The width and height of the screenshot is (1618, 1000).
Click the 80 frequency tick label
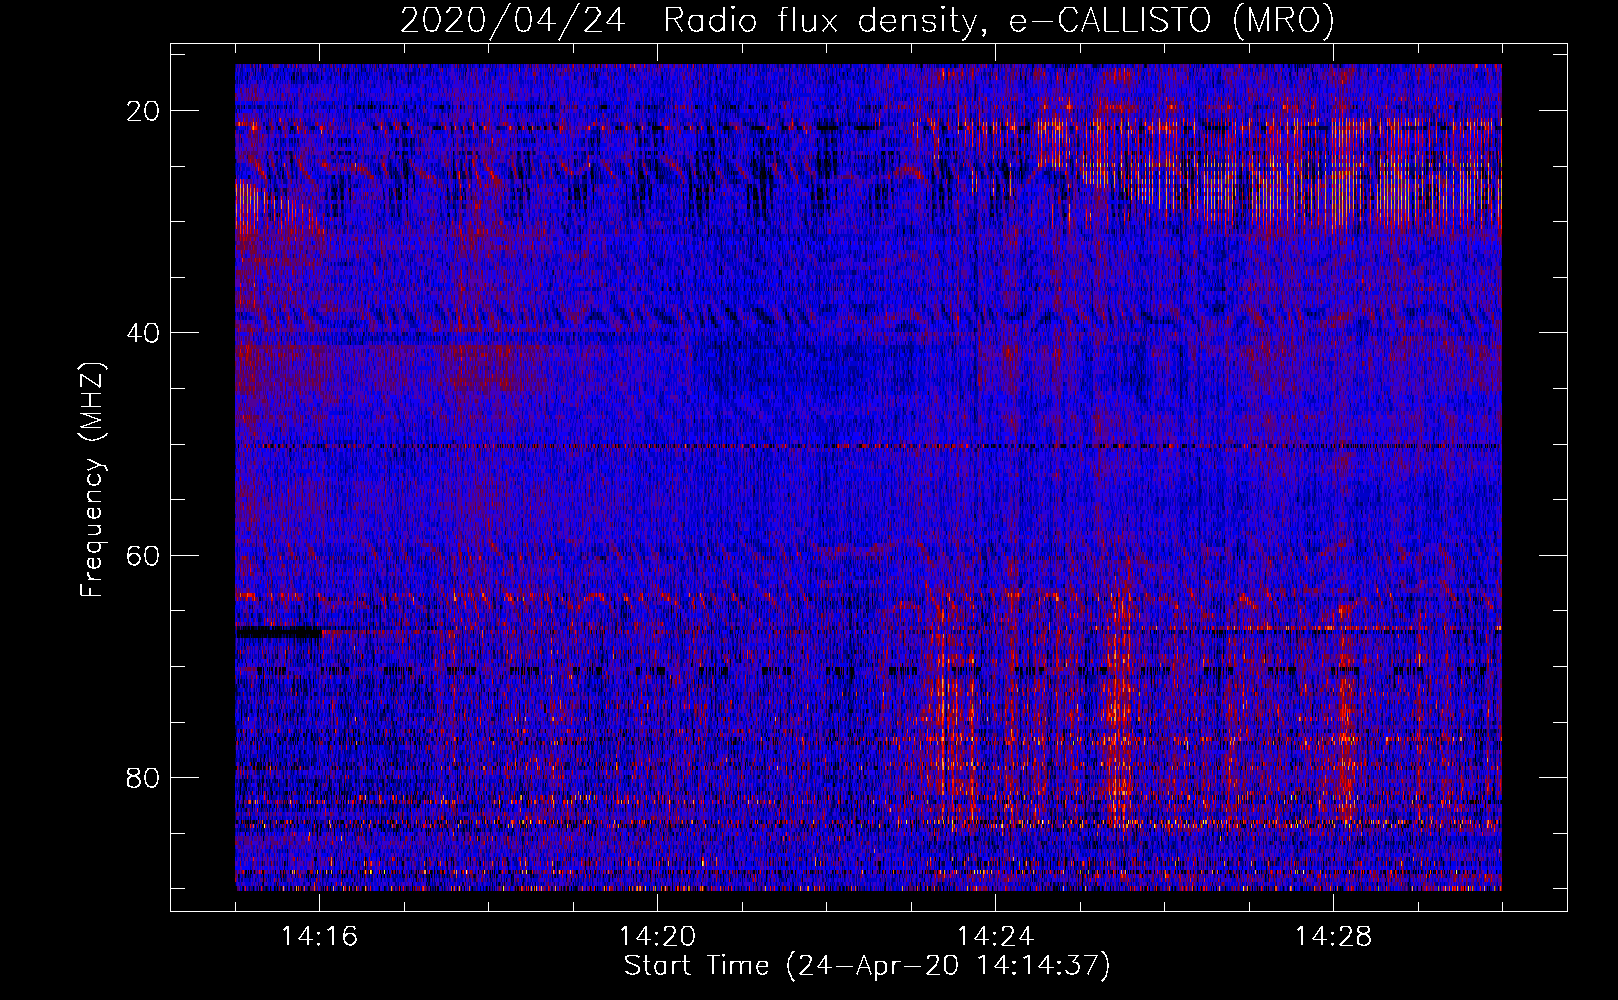(144, 777)
